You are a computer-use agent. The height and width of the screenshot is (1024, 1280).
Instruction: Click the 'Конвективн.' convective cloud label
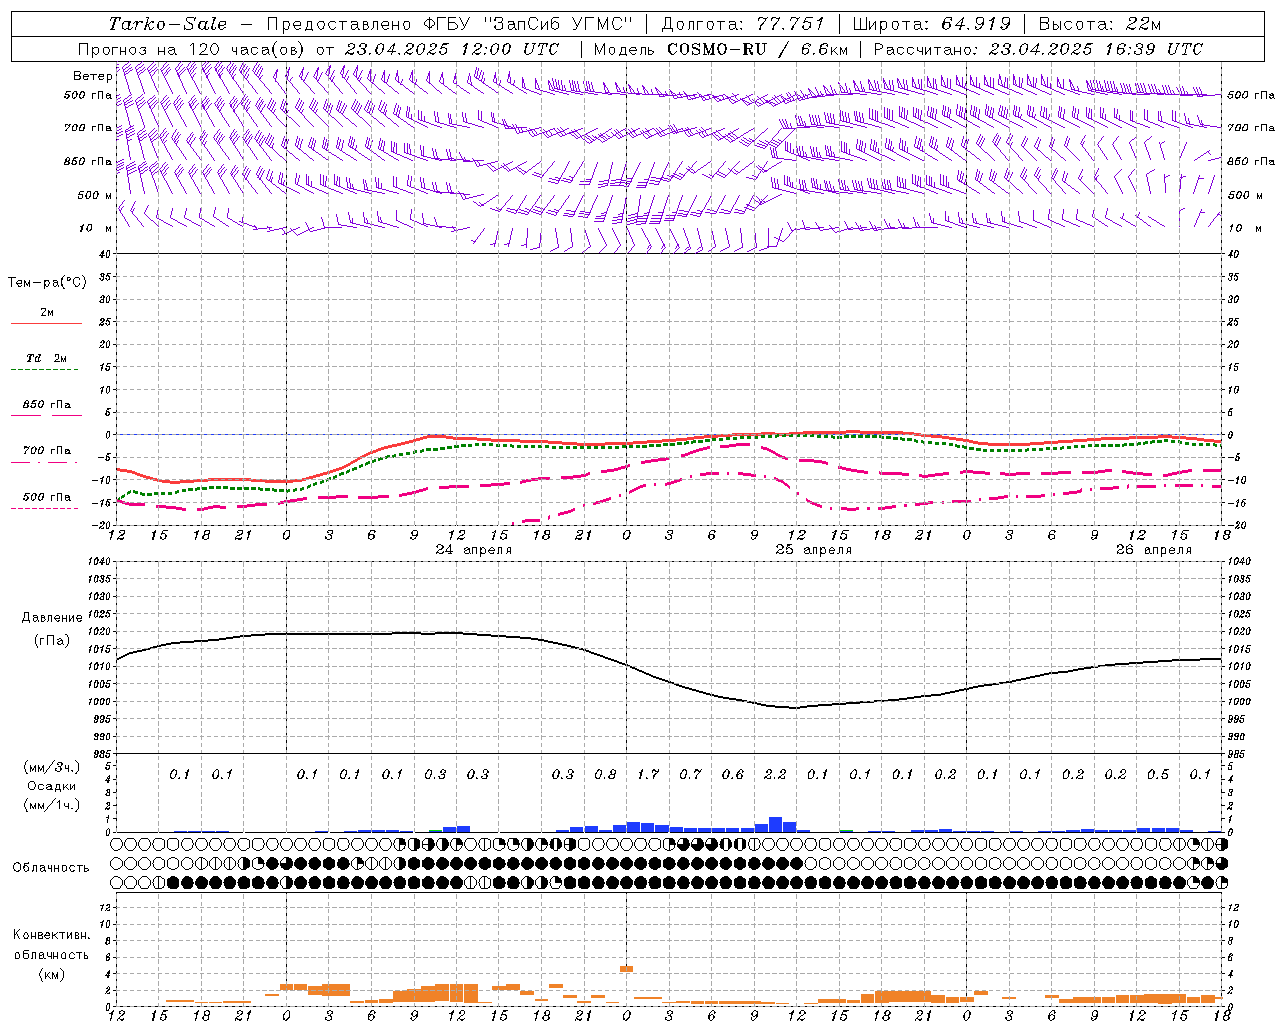pos(51,935)
